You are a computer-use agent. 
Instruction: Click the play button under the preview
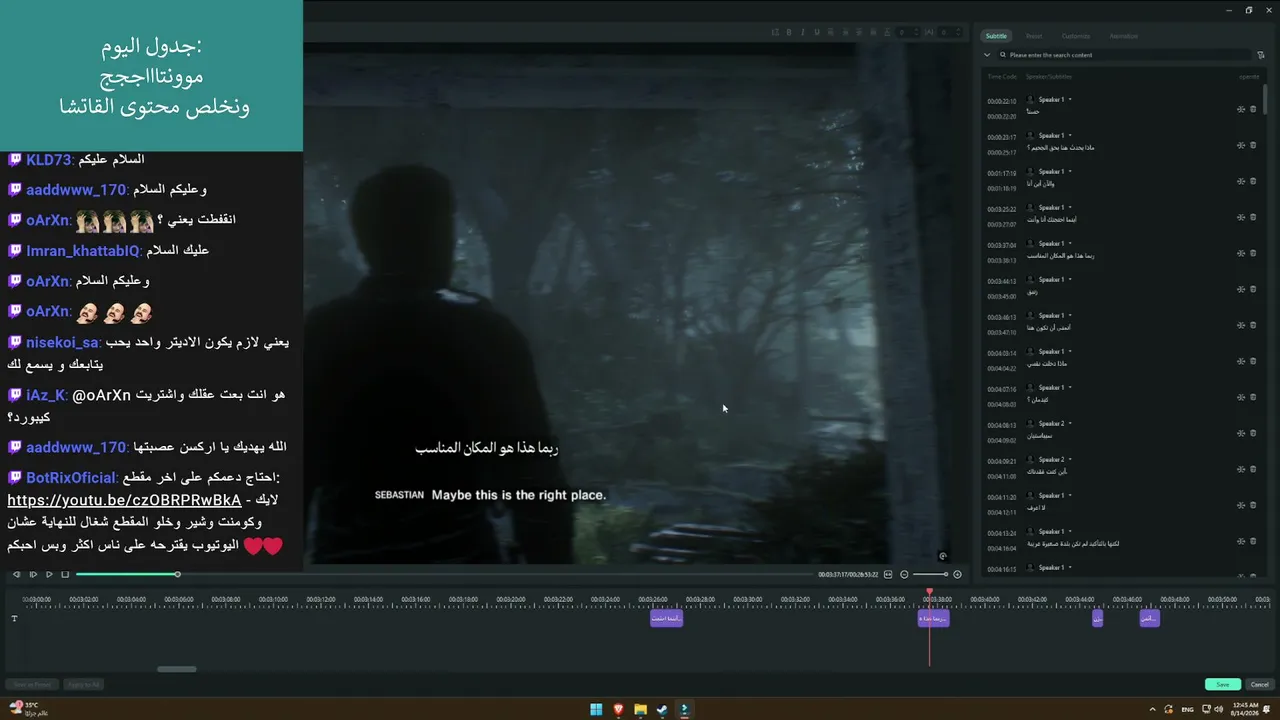point(49,574)
